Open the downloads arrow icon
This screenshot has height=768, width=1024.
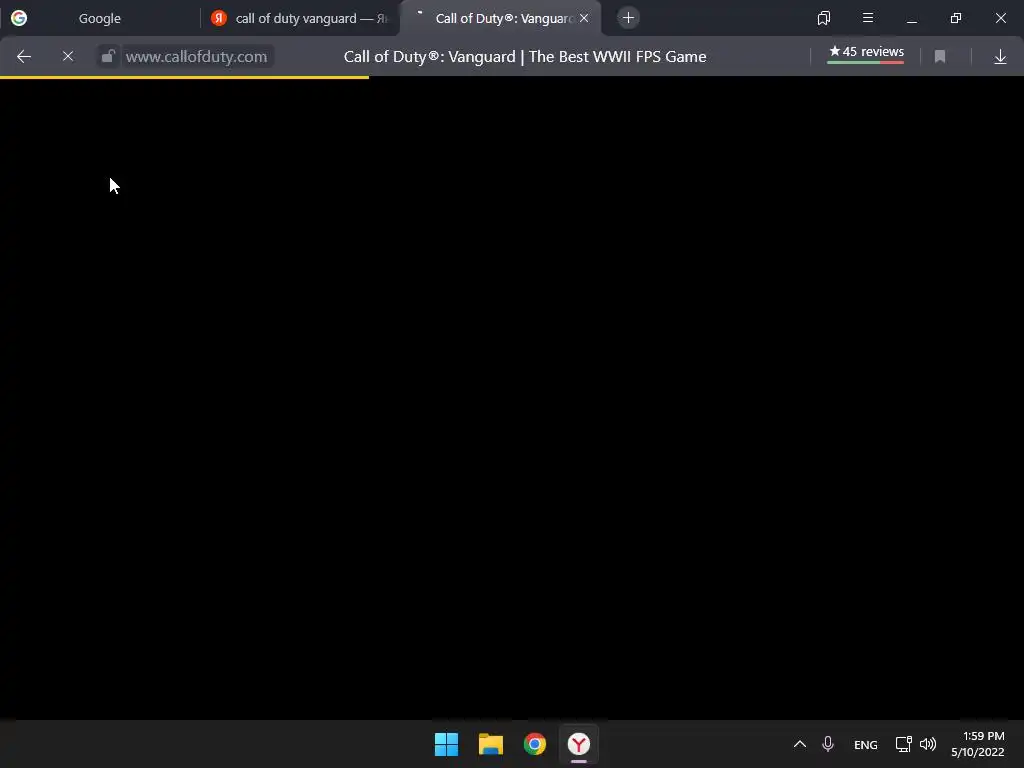pos(1000,57)
